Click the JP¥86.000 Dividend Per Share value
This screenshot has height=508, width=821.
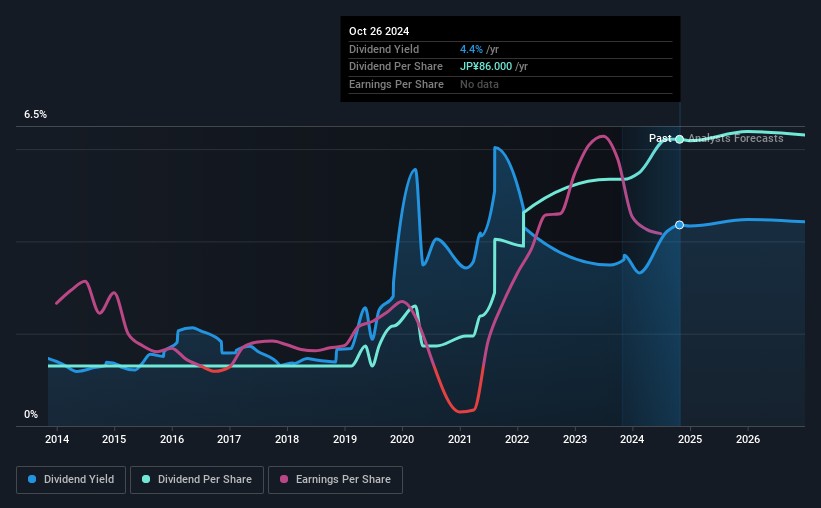[x=486, y=67]
